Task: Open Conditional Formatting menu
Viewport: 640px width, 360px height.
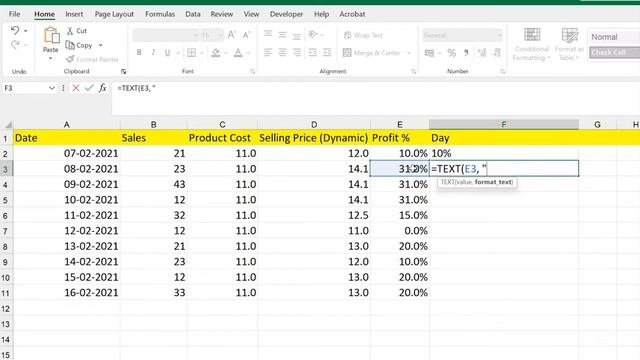Action: (532, 44)
